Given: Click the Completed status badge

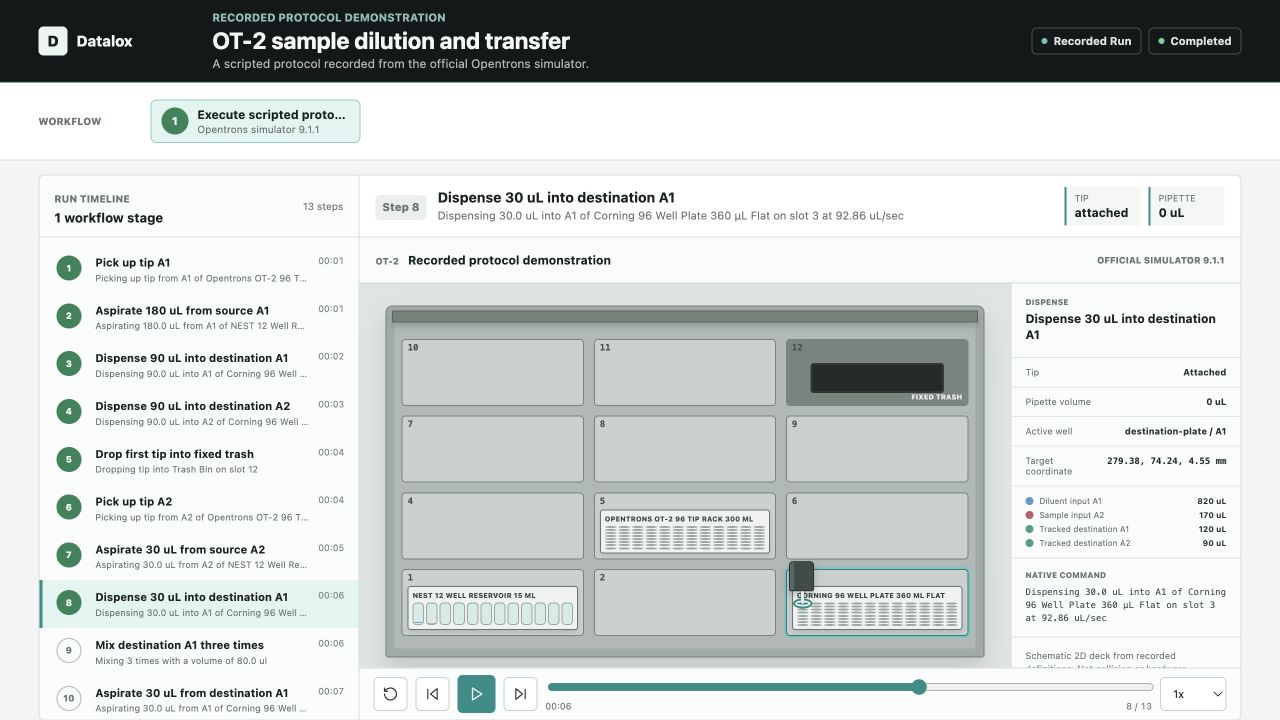Looking at the screenshot, I should [1195, 41].
